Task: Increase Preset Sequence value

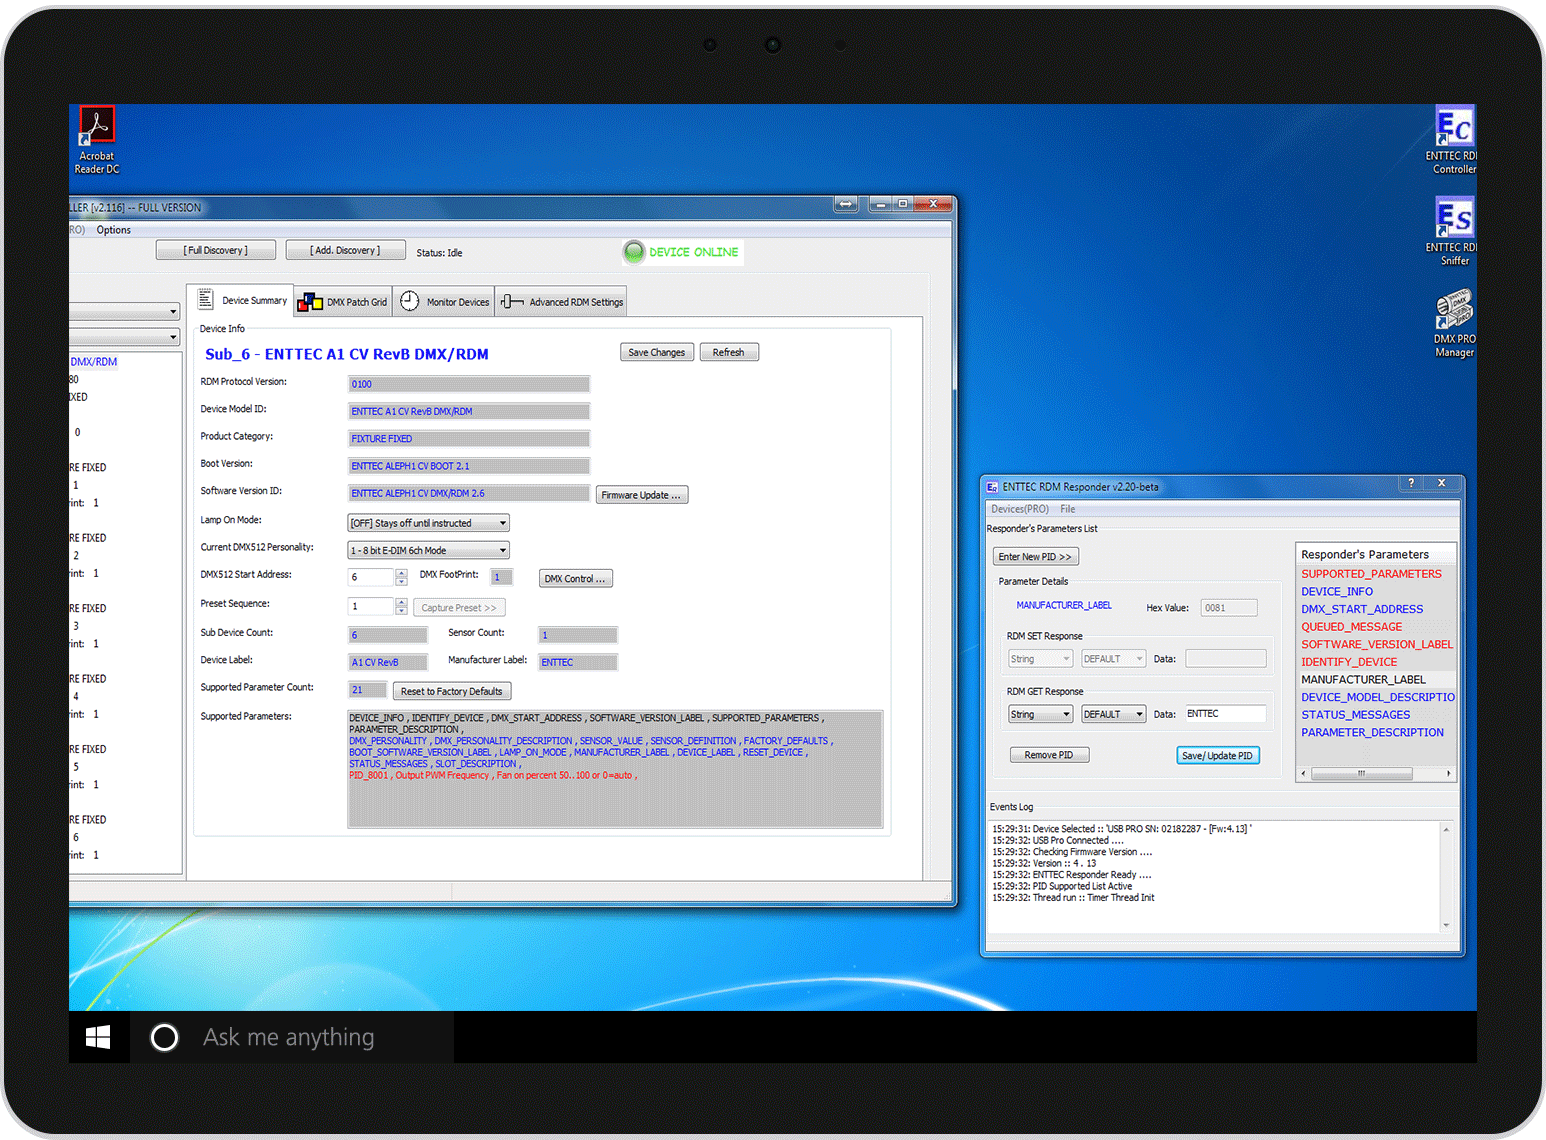Action: coord(401,602)
